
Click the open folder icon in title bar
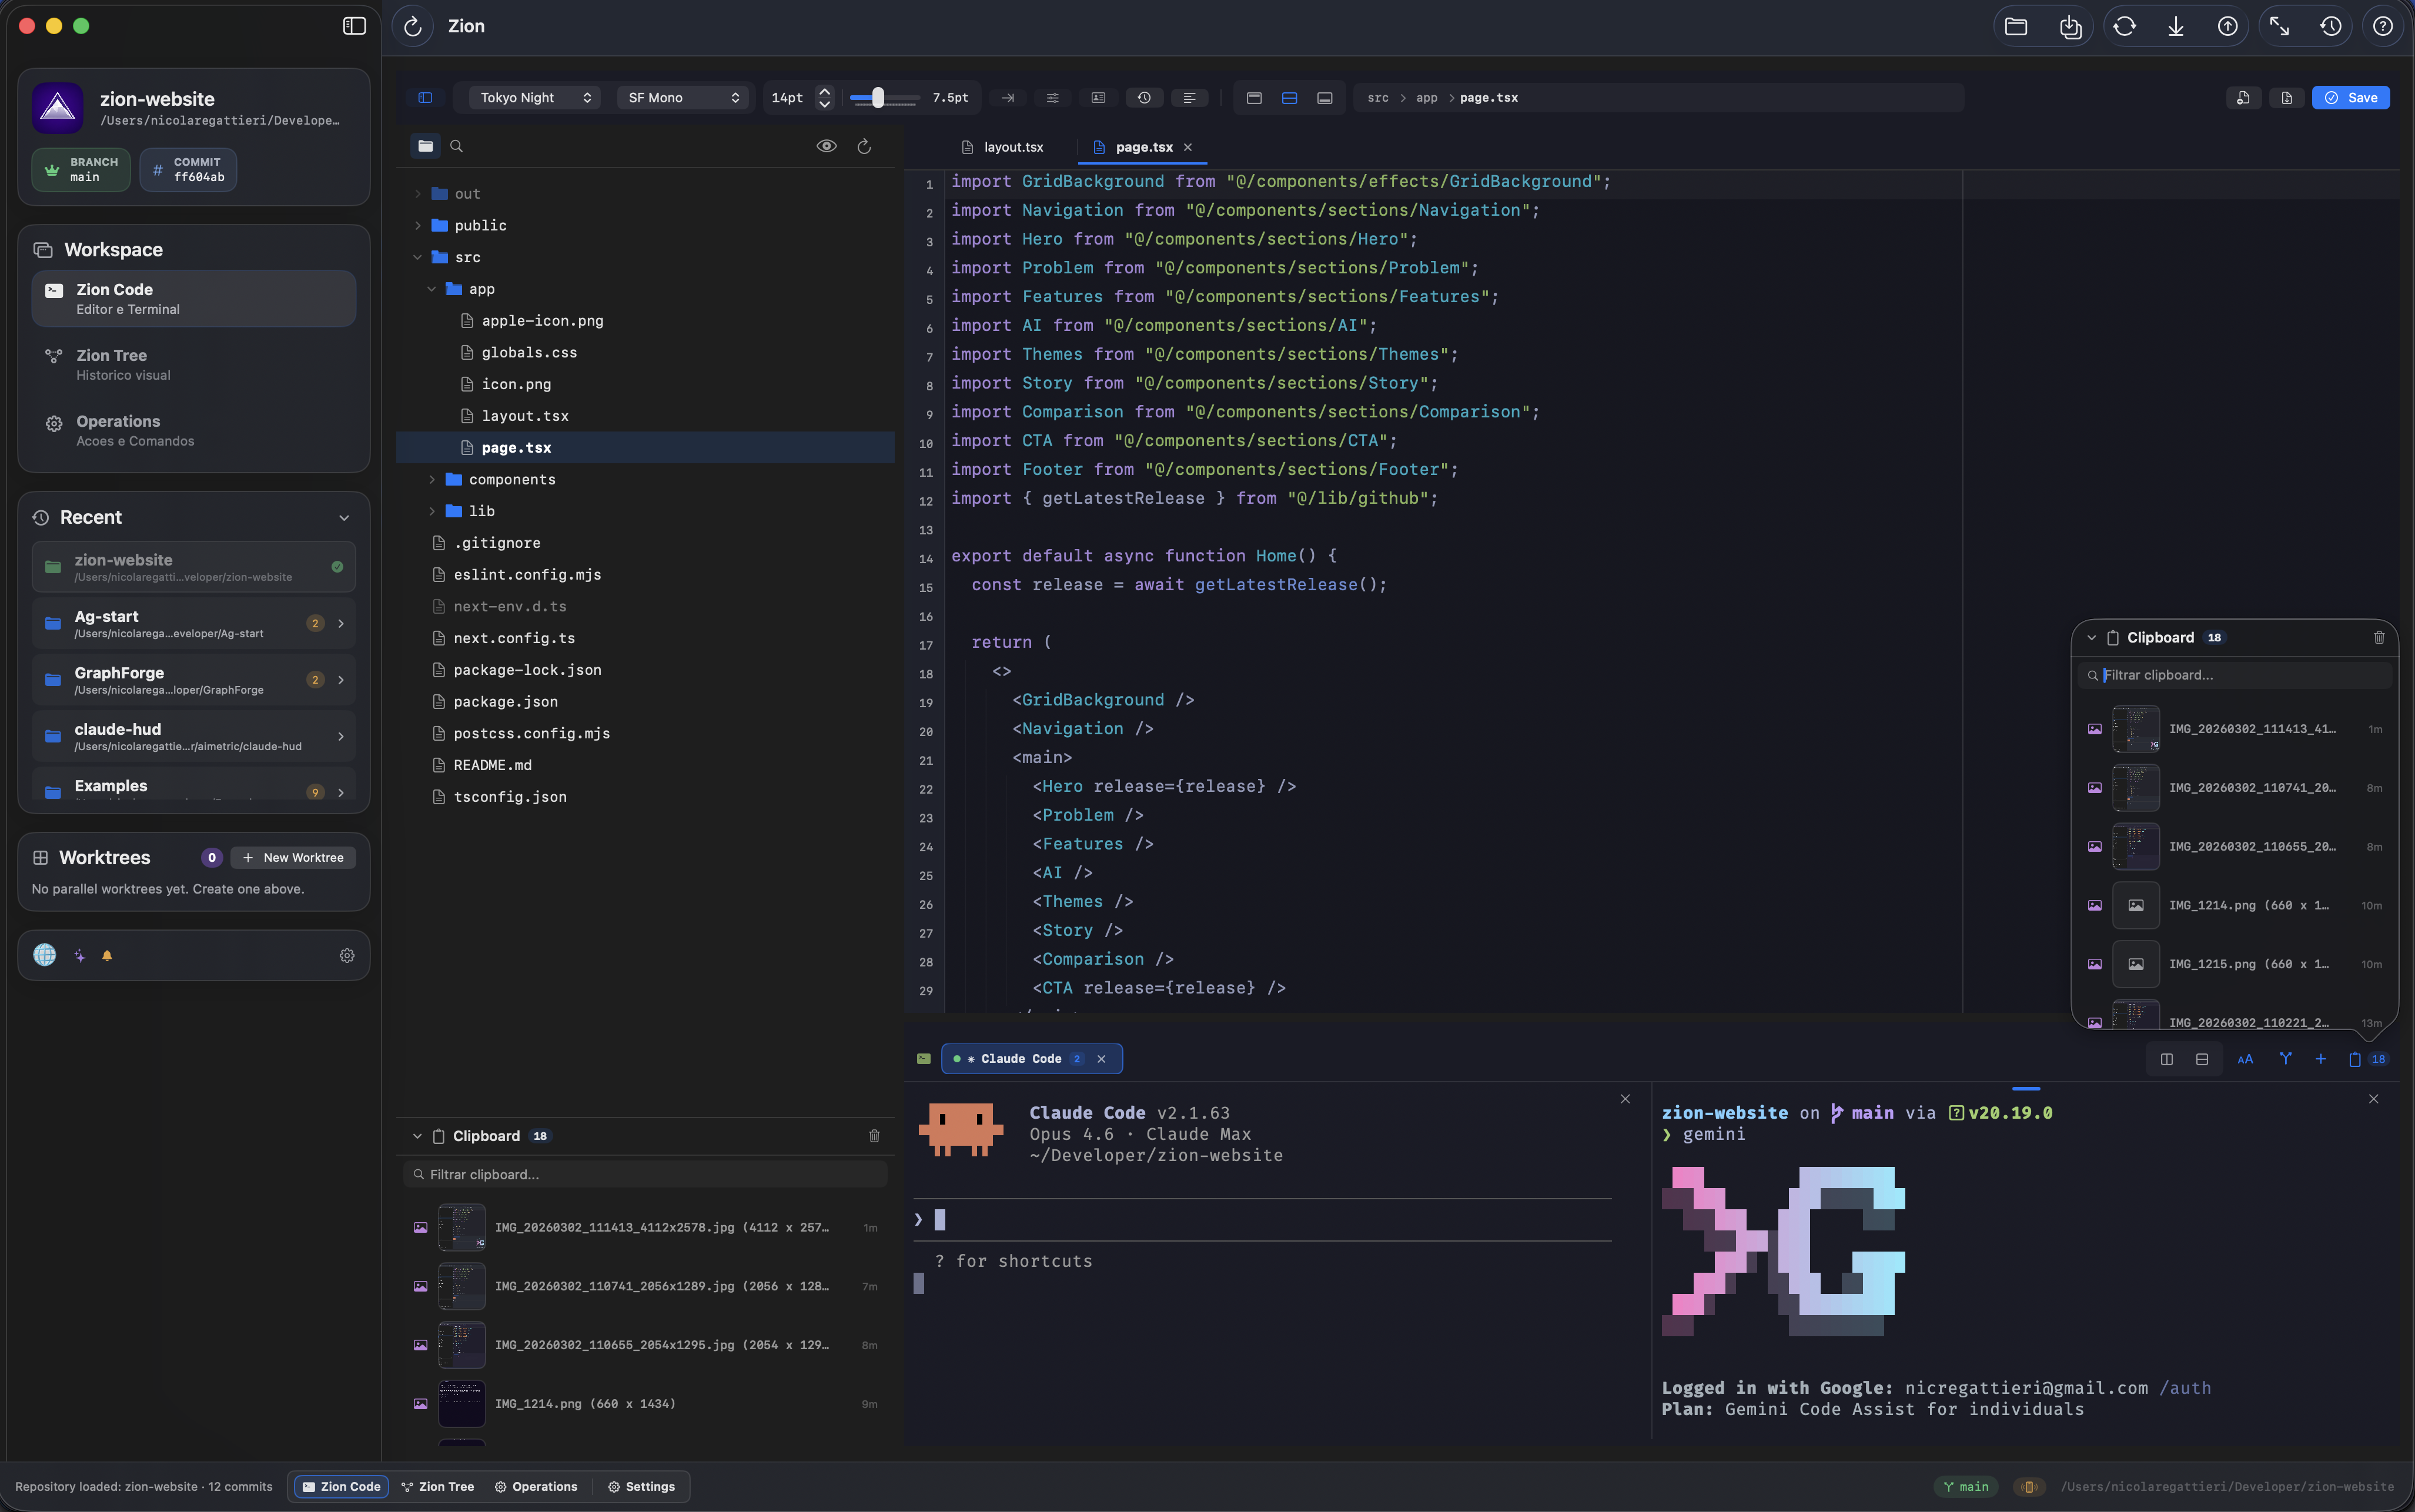[x=2016, y=27]
